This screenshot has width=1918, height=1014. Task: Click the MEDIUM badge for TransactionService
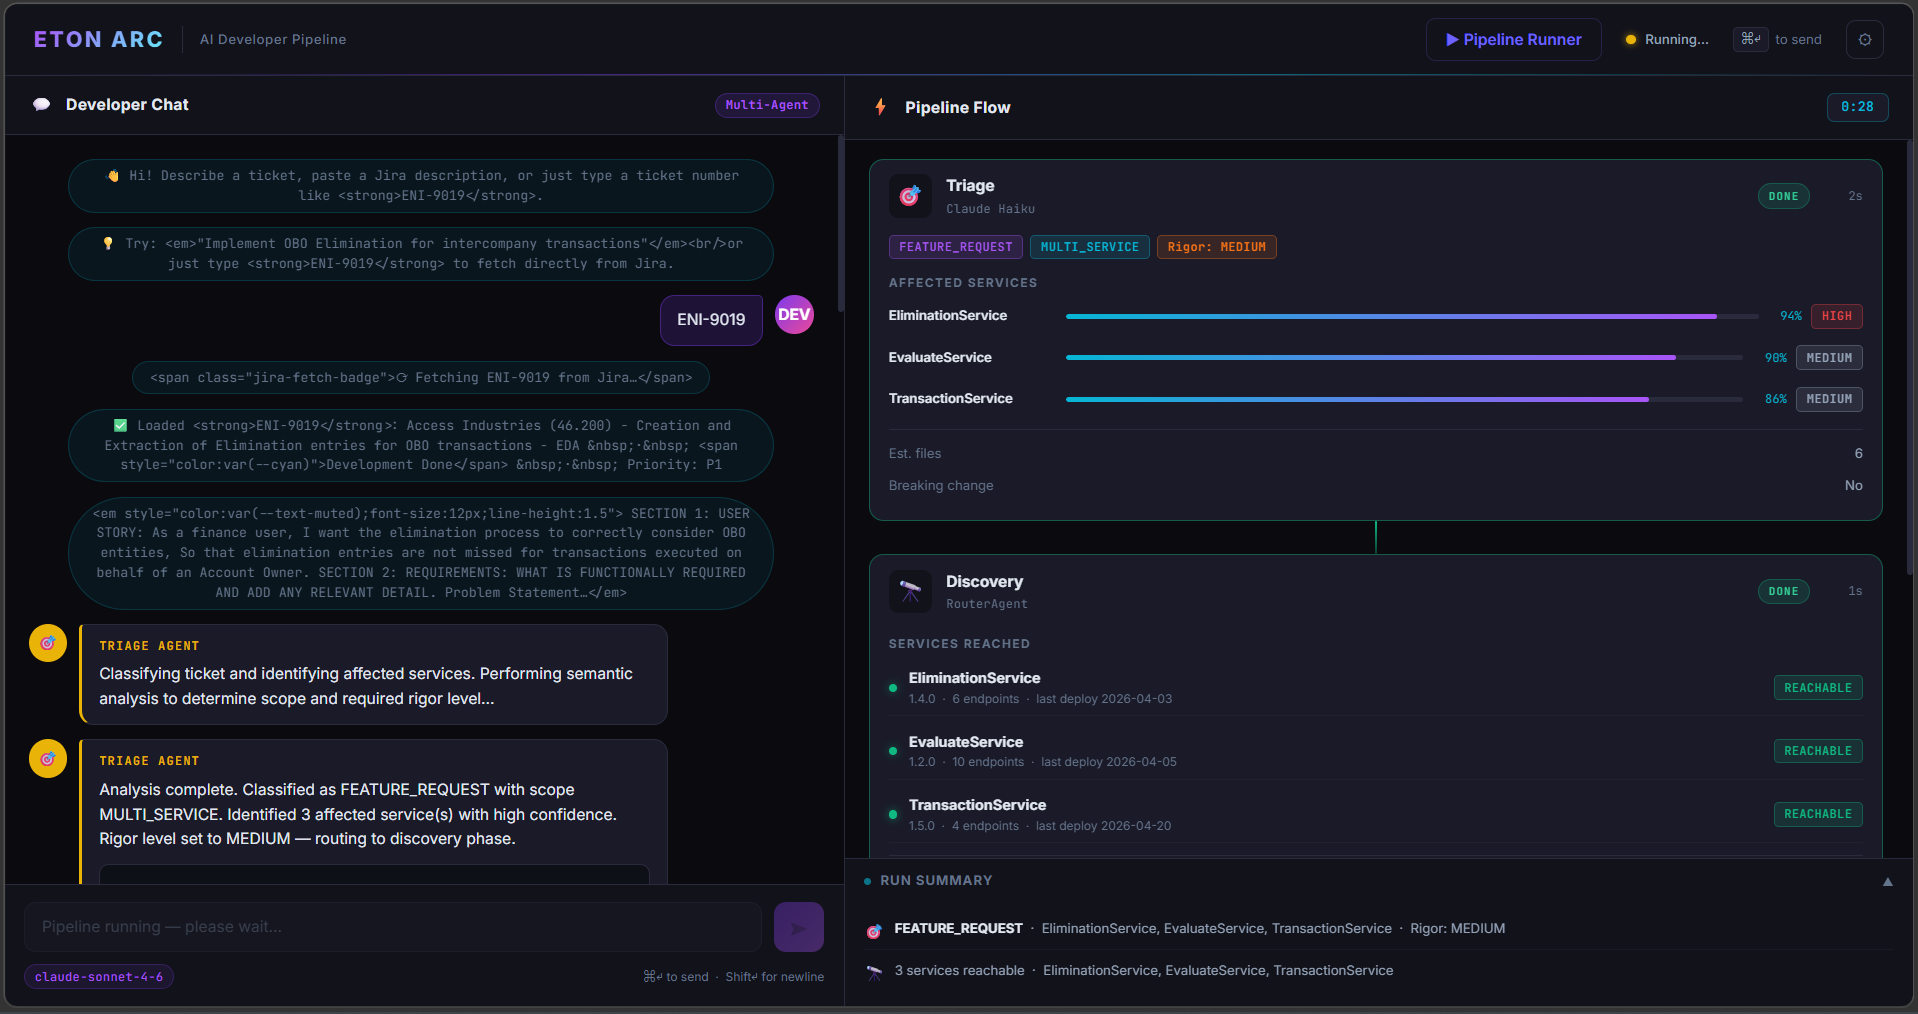pos(1829,399)
